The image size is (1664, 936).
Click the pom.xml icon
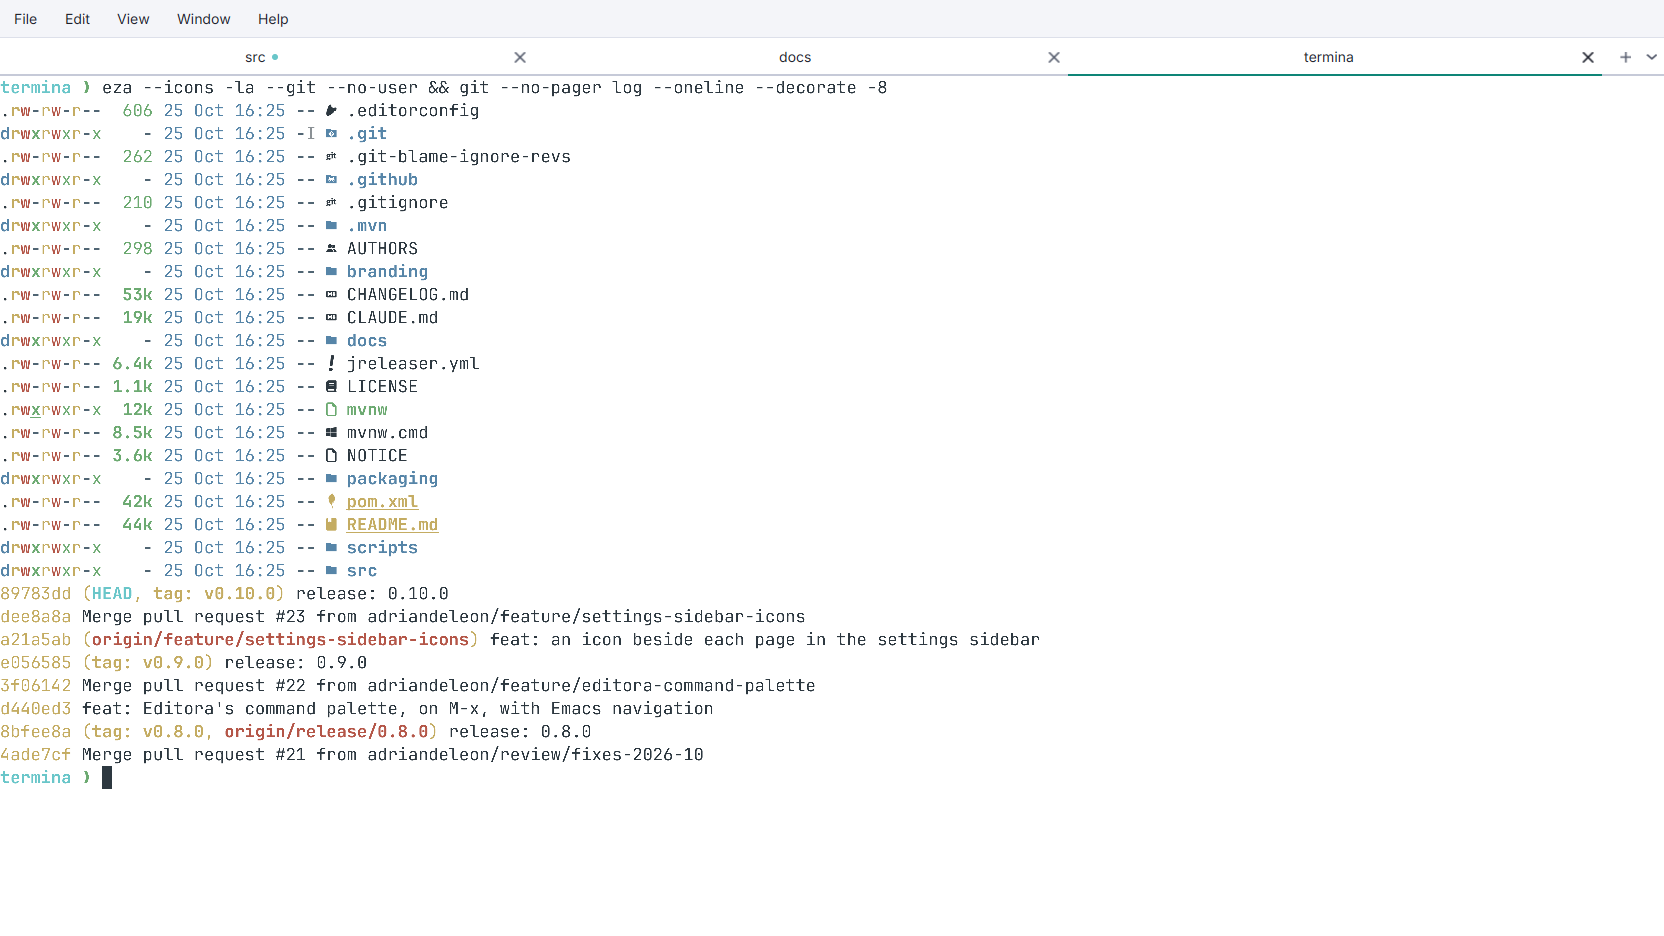click(331, 502)
